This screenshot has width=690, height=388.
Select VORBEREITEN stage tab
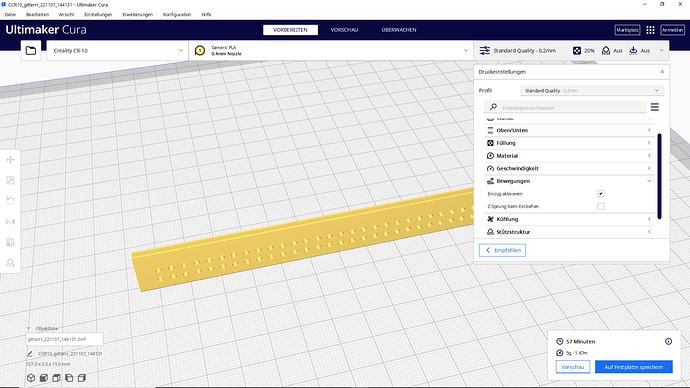[x=290, y=30]
